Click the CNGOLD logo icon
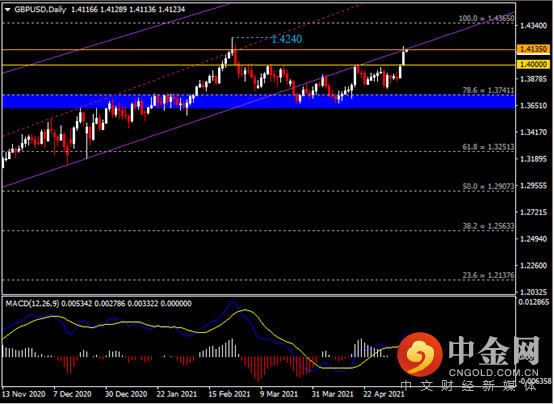Screen dimensions: 554x404 click(x=420, y=354)
